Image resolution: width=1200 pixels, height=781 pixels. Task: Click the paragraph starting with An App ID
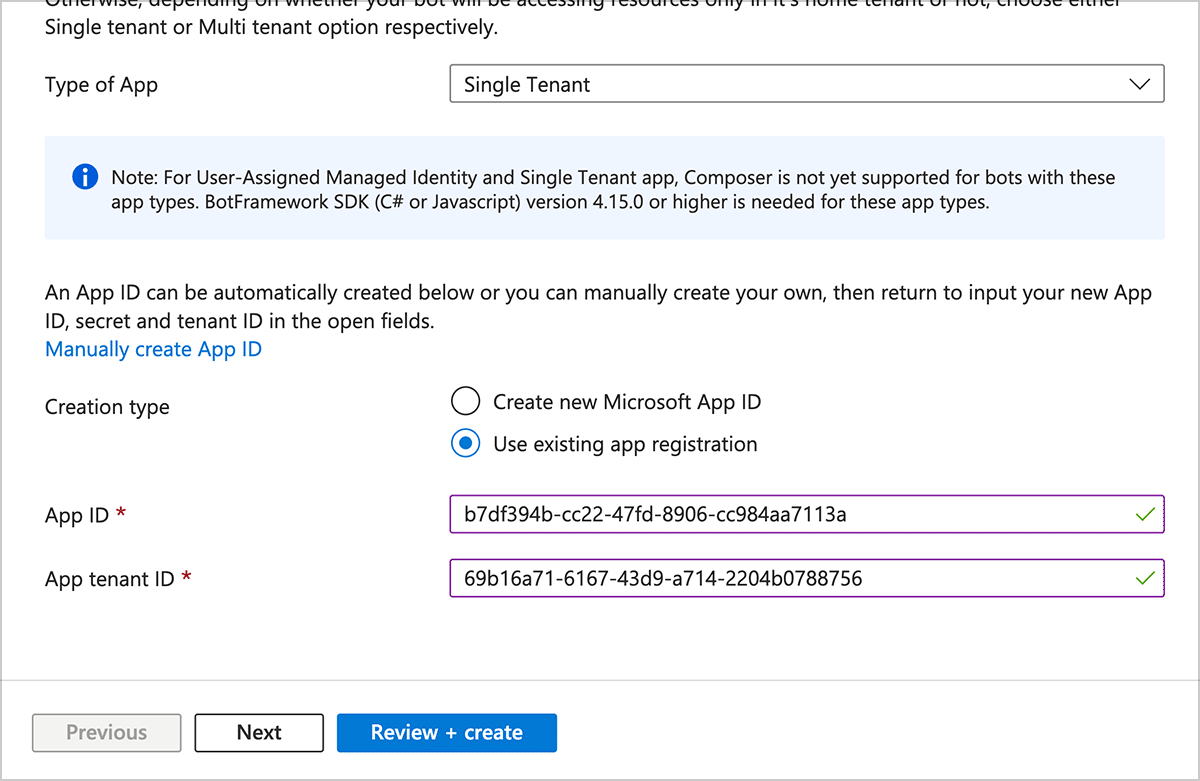click(x=598, y=307)
